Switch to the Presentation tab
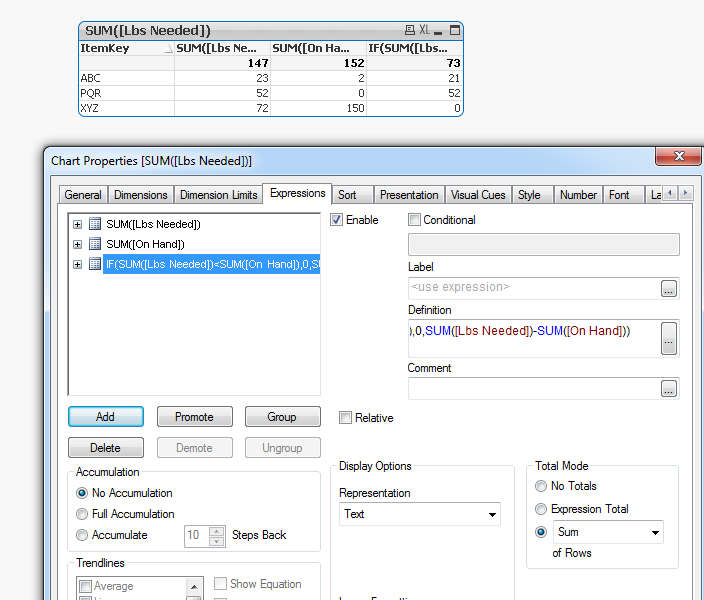Screen dimensions: 704x600 tap(408, 195)
